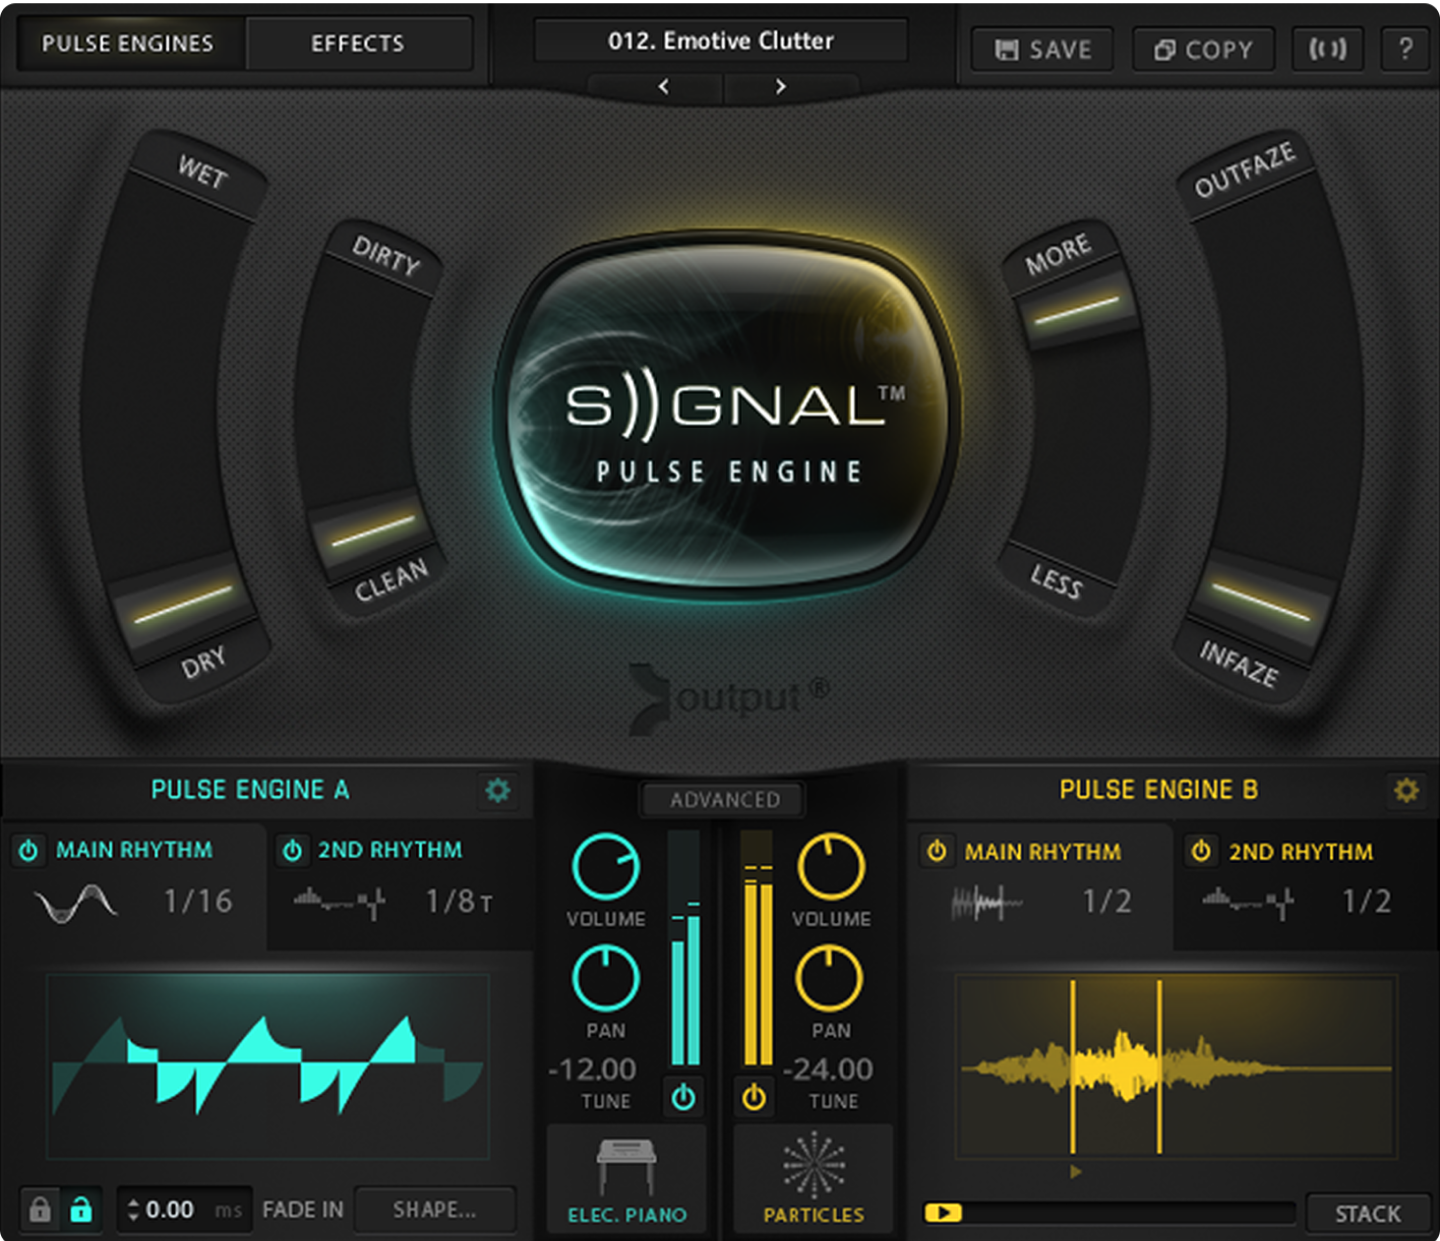The image size is (1440, 1241).
Task: Select the 2nd Rhythm tab in Engine B
Action: click(1298, 852)
